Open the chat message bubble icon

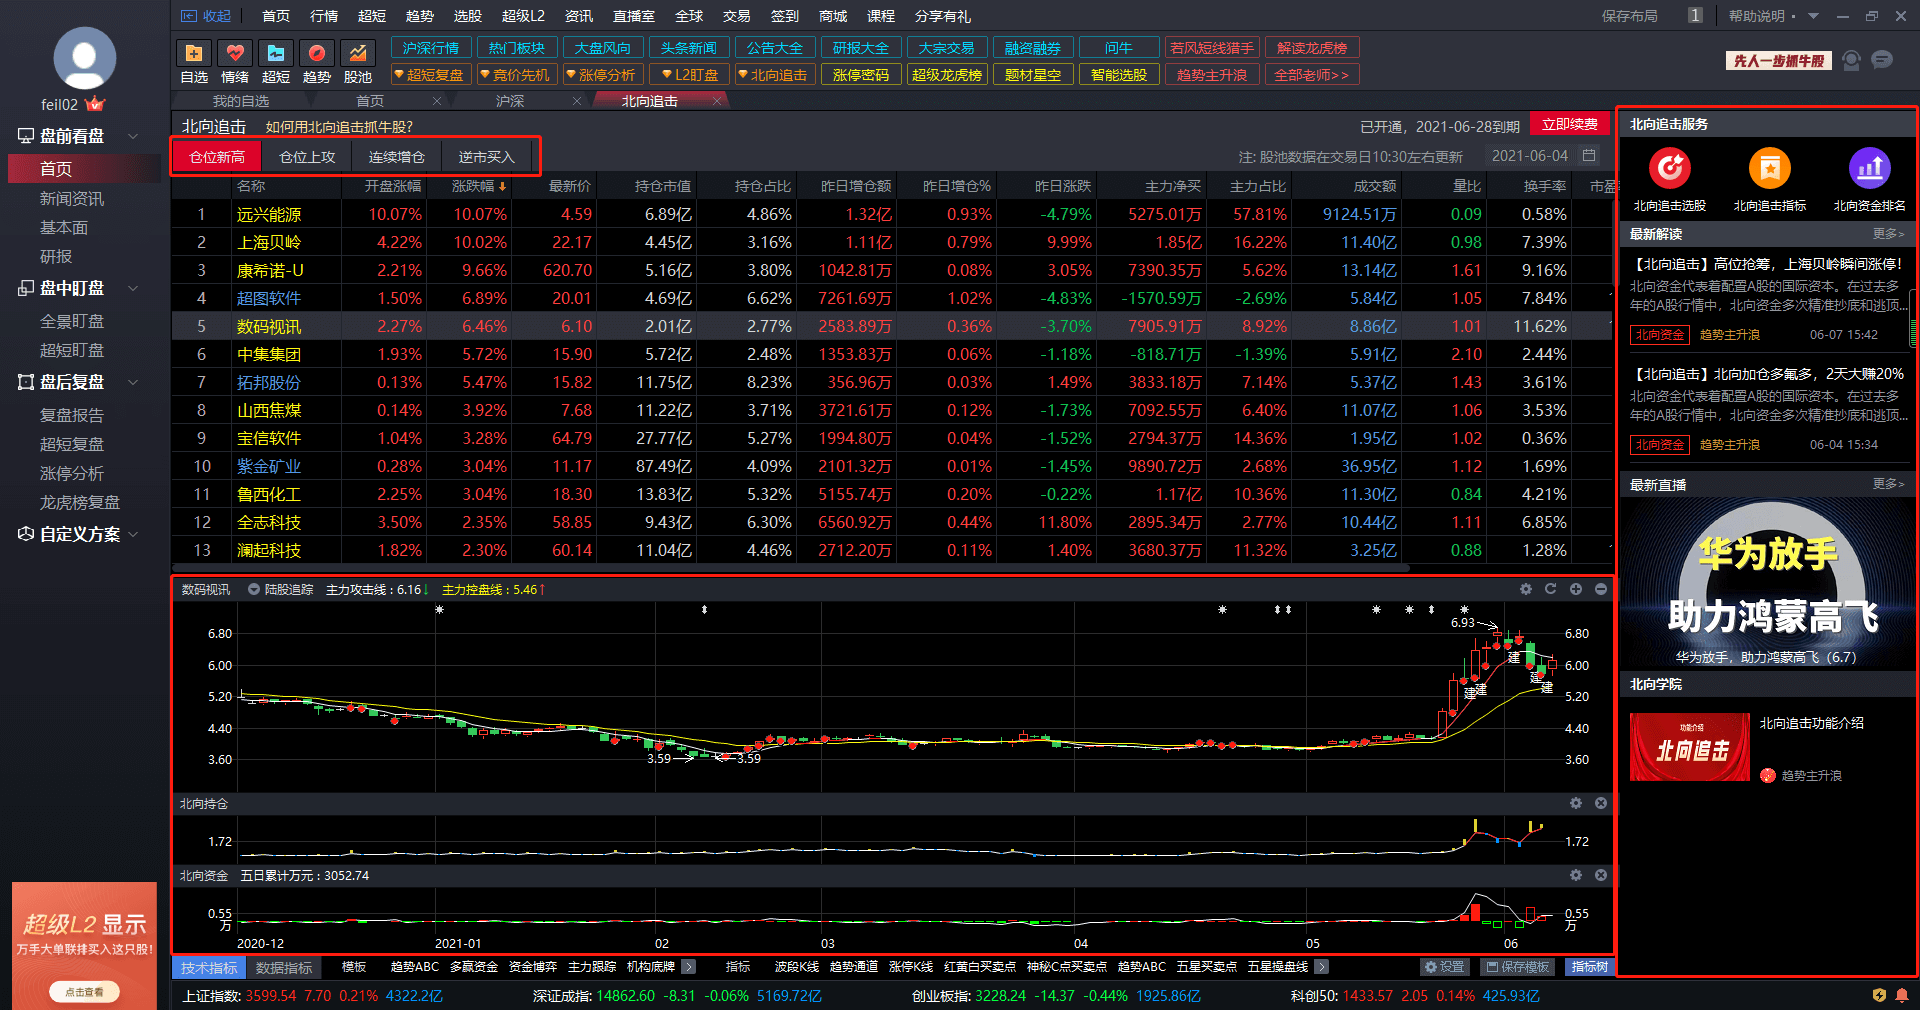coord(1882,60)
